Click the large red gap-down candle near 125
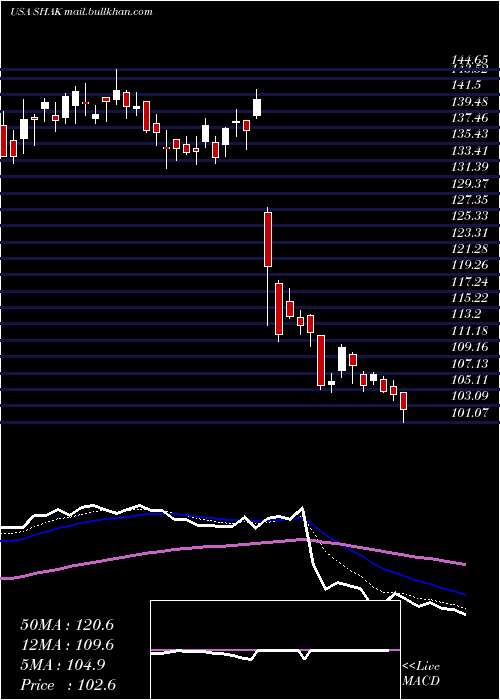The image size is (500, 700). [x=268, y=240]
